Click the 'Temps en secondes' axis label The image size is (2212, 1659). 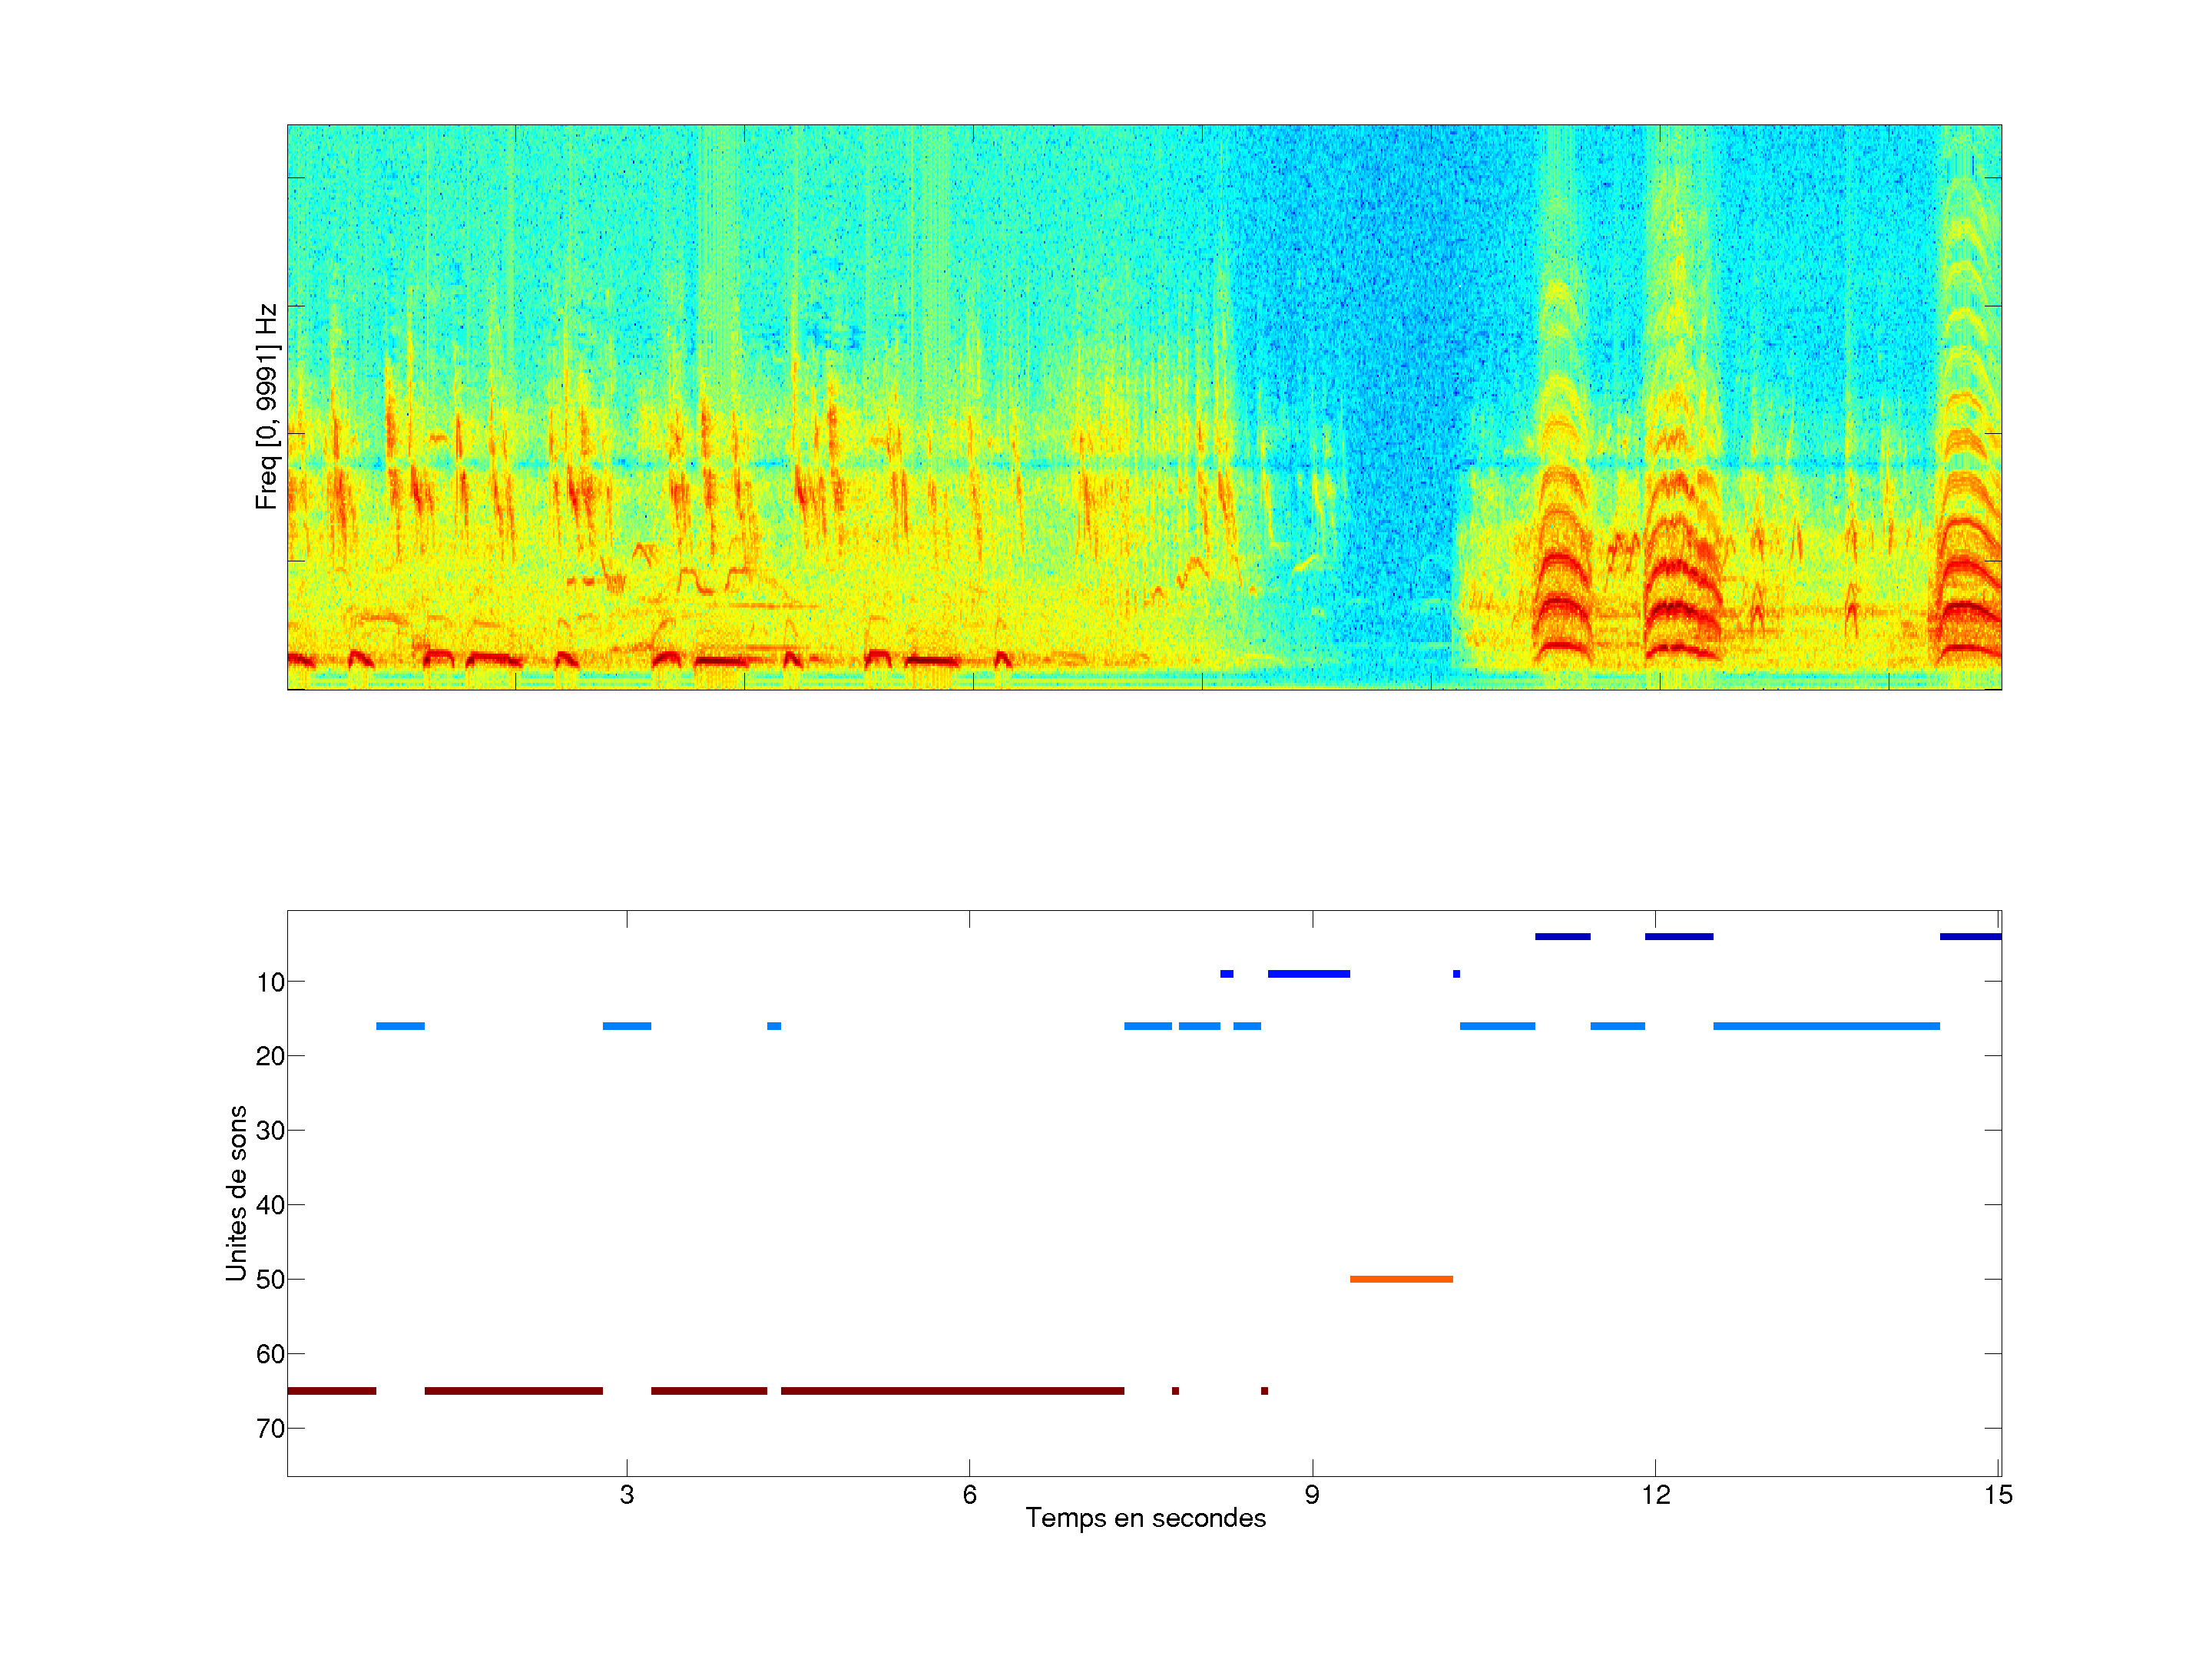[x=1145, y=1518]
